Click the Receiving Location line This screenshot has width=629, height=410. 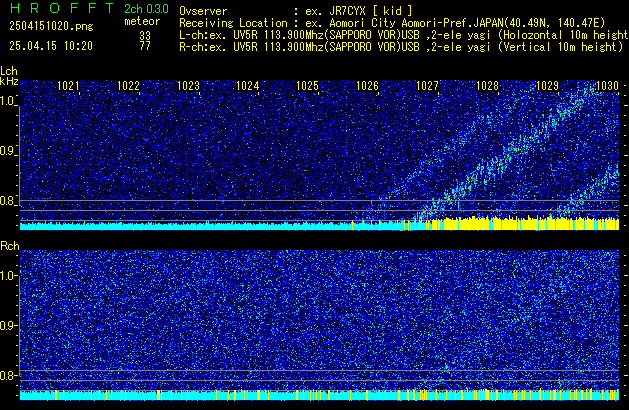pyautogui.click(x=392, y=23)
